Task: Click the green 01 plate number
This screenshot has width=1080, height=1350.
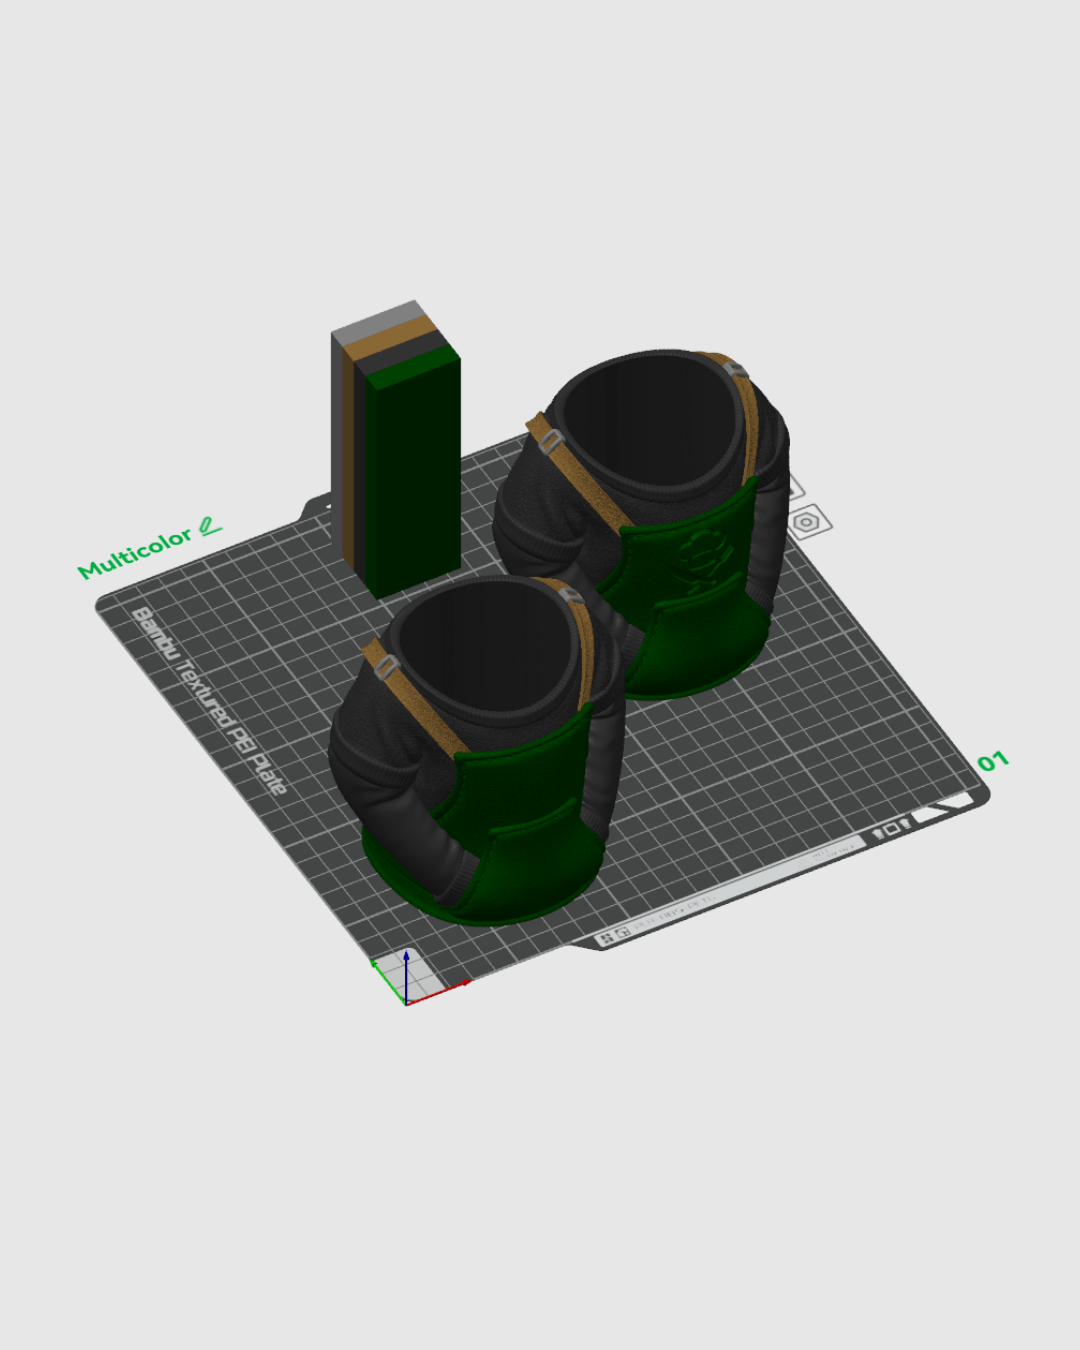Action: point(992,762)
